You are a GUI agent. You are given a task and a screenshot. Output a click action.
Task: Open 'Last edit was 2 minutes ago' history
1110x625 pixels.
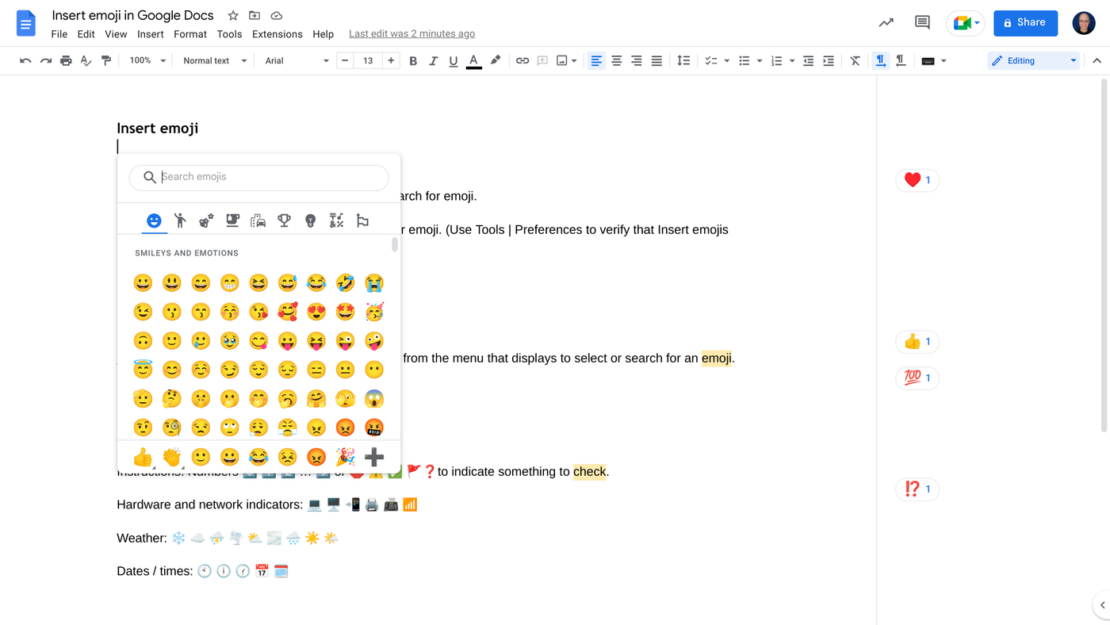[411, 33]
